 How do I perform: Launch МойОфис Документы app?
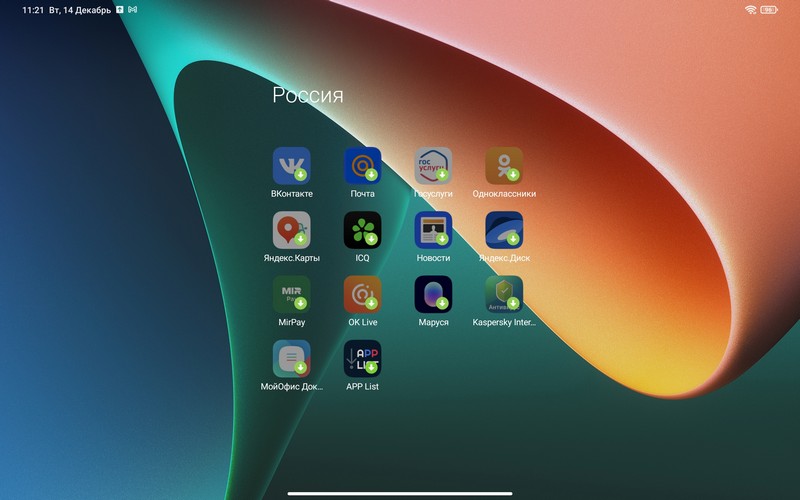pyautogui.click(x=291, y=359)
